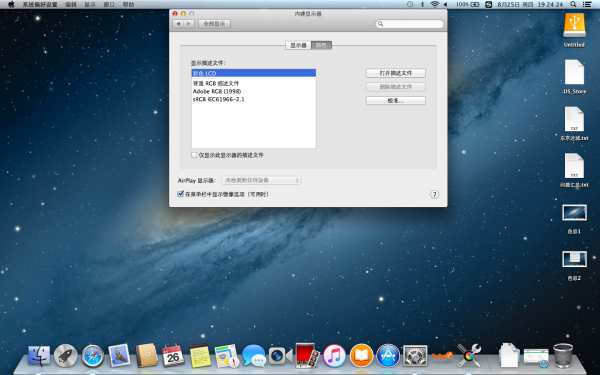Click 打开描述文件 button

coord(396,73)
